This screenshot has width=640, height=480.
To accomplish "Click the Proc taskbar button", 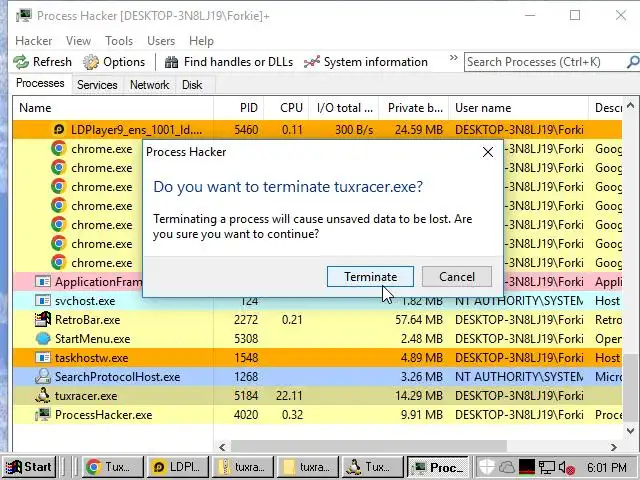I will point(438,467).
